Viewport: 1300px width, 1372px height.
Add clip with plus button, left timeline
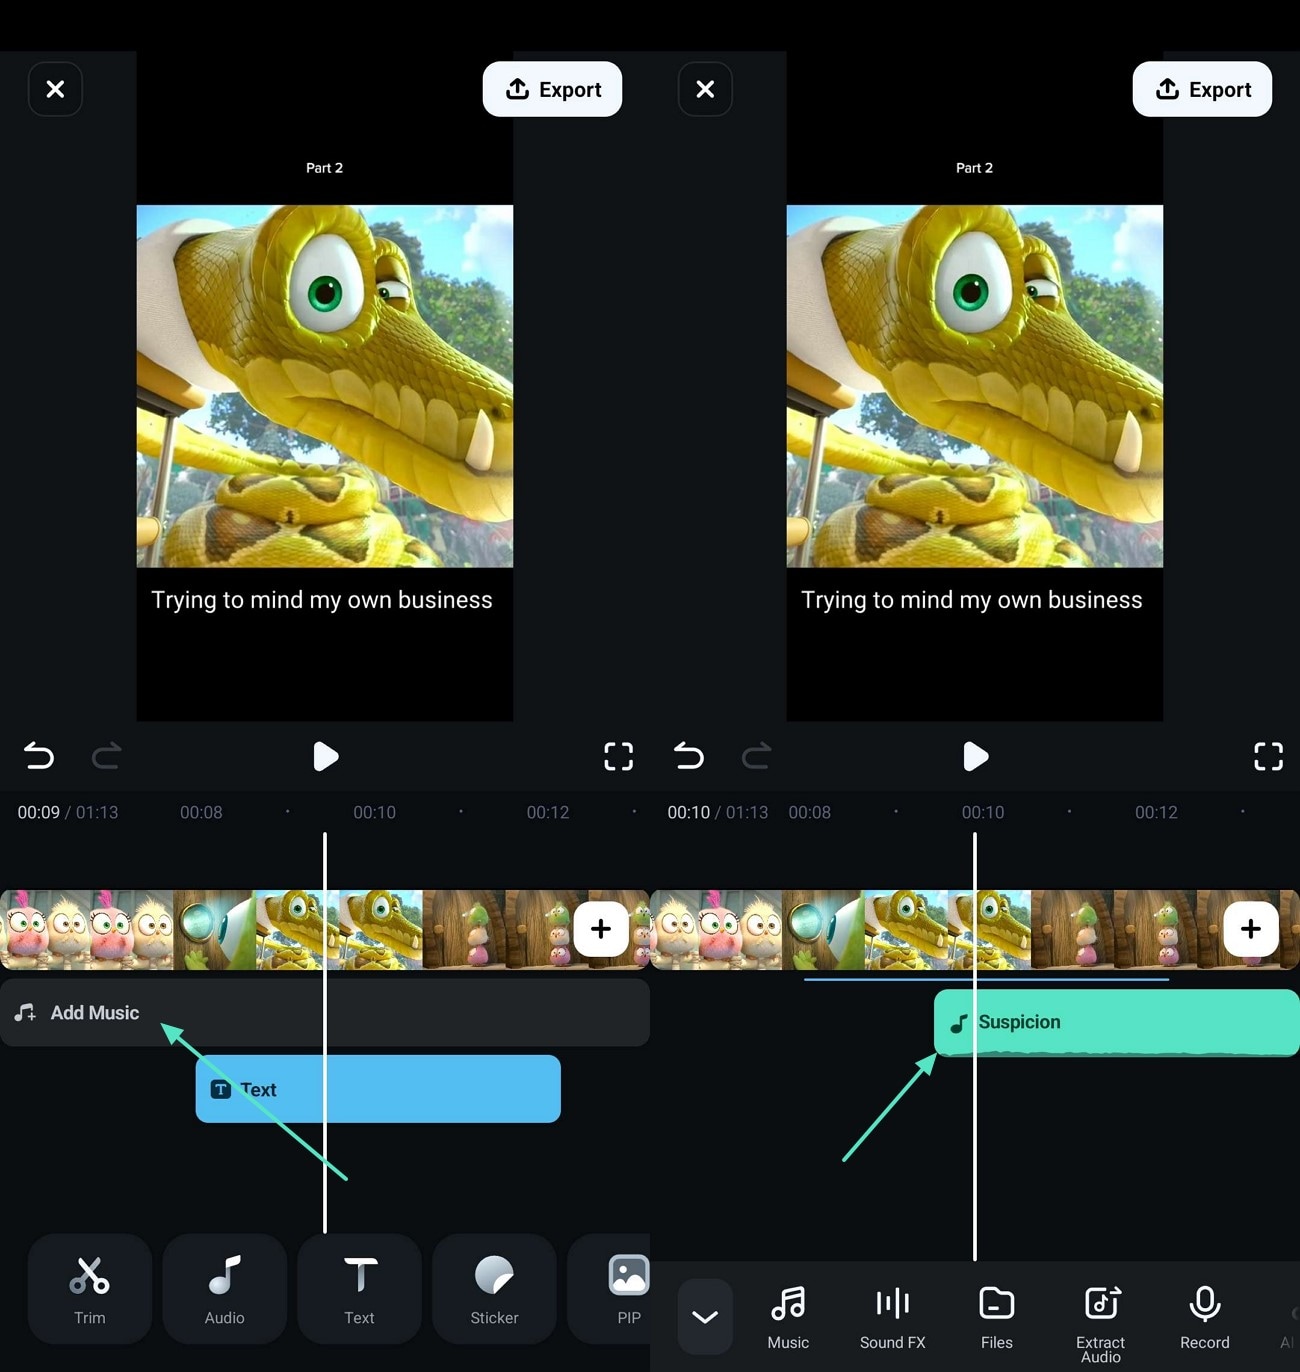[601, 929]
